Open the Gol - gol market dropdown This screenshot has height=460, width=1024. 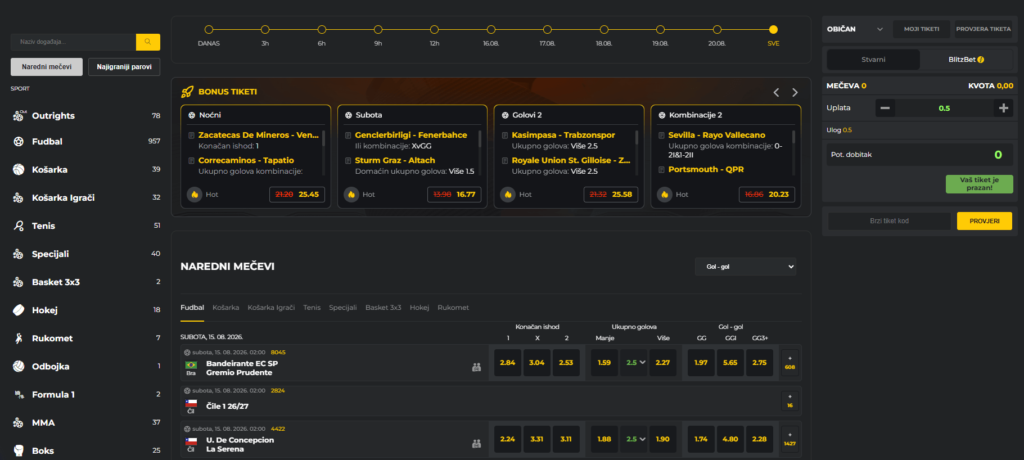click(x=746, y=267)
